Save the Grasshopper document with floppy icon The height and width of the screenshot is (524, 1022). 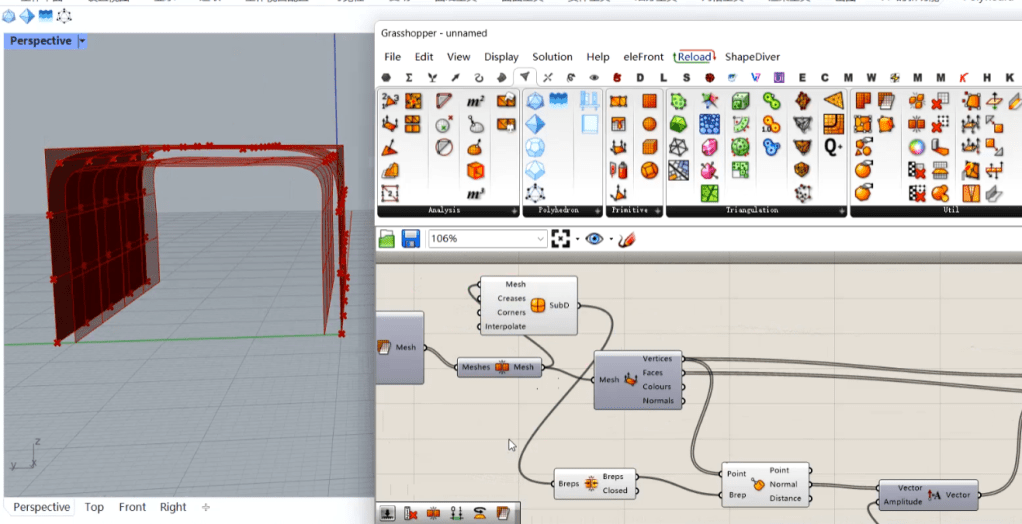(410, 239)
